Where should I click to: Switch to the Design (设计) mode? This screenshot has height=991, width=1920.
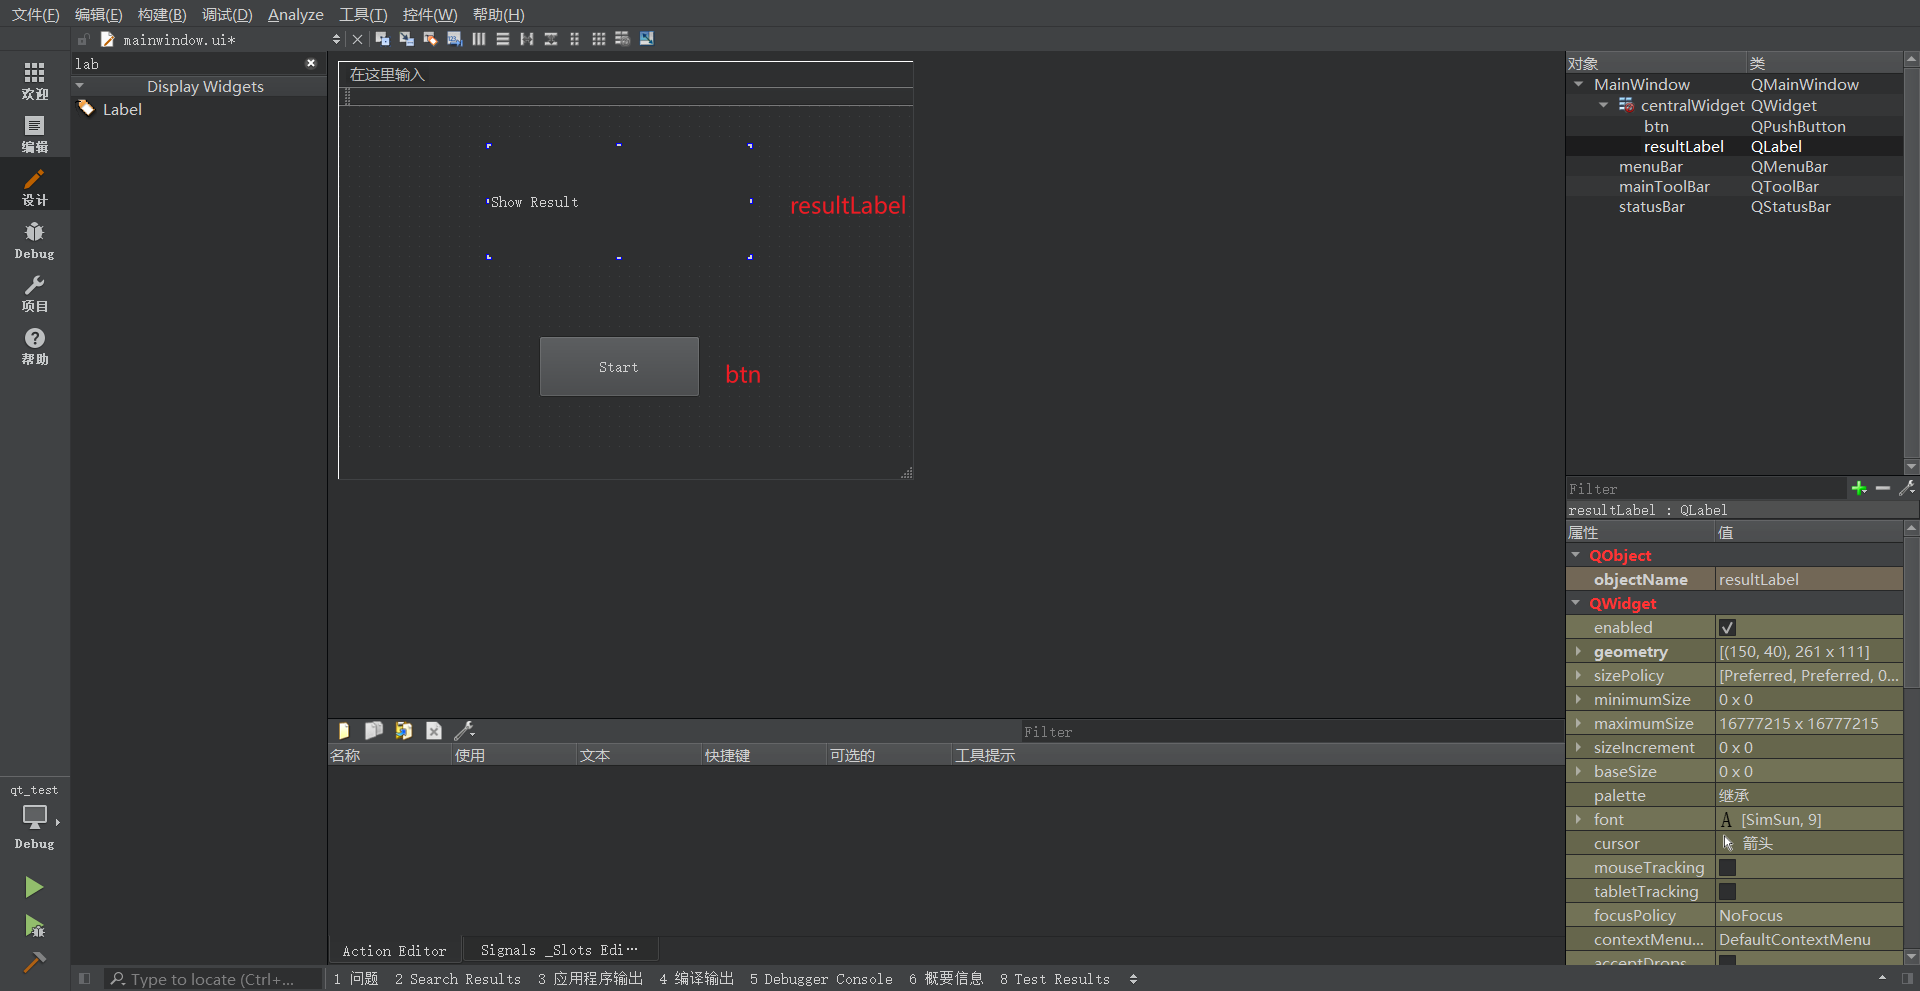[34, 187]
